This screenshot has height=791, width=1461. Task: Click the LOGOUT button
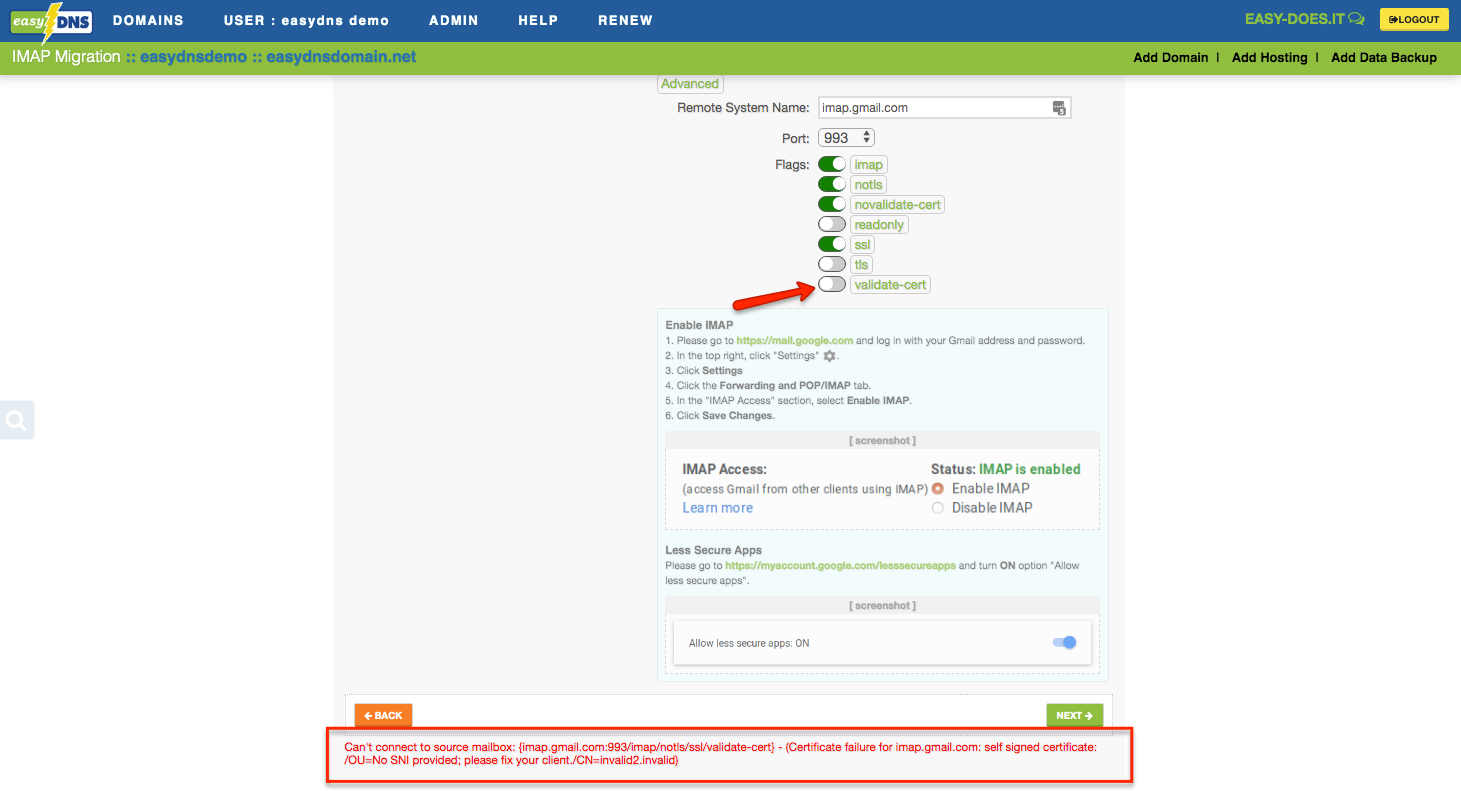(x=1414, y=19)
